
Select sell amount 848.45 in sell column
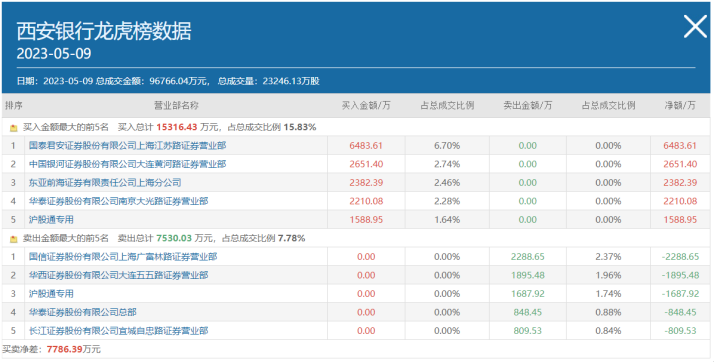527,312
